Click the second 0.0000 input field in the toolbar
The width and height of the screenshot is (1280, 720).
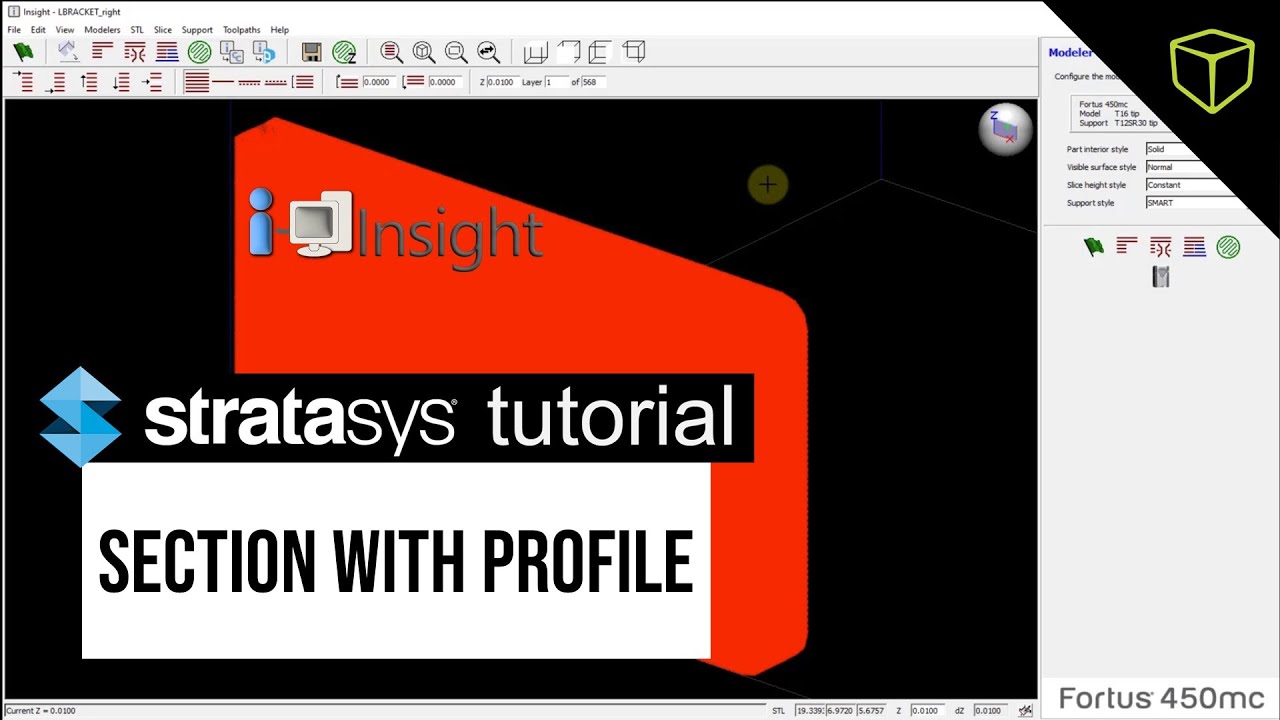point(445,82)
